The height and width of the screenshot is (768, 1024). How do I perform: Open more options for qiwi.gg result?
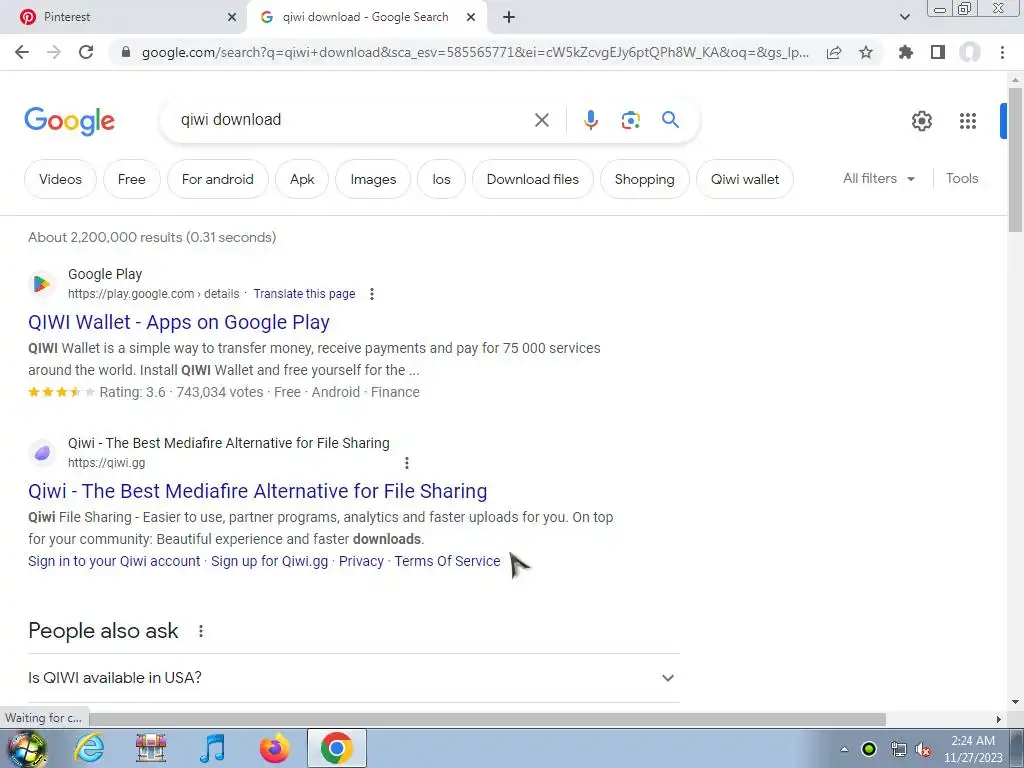(x=406, y=463)
